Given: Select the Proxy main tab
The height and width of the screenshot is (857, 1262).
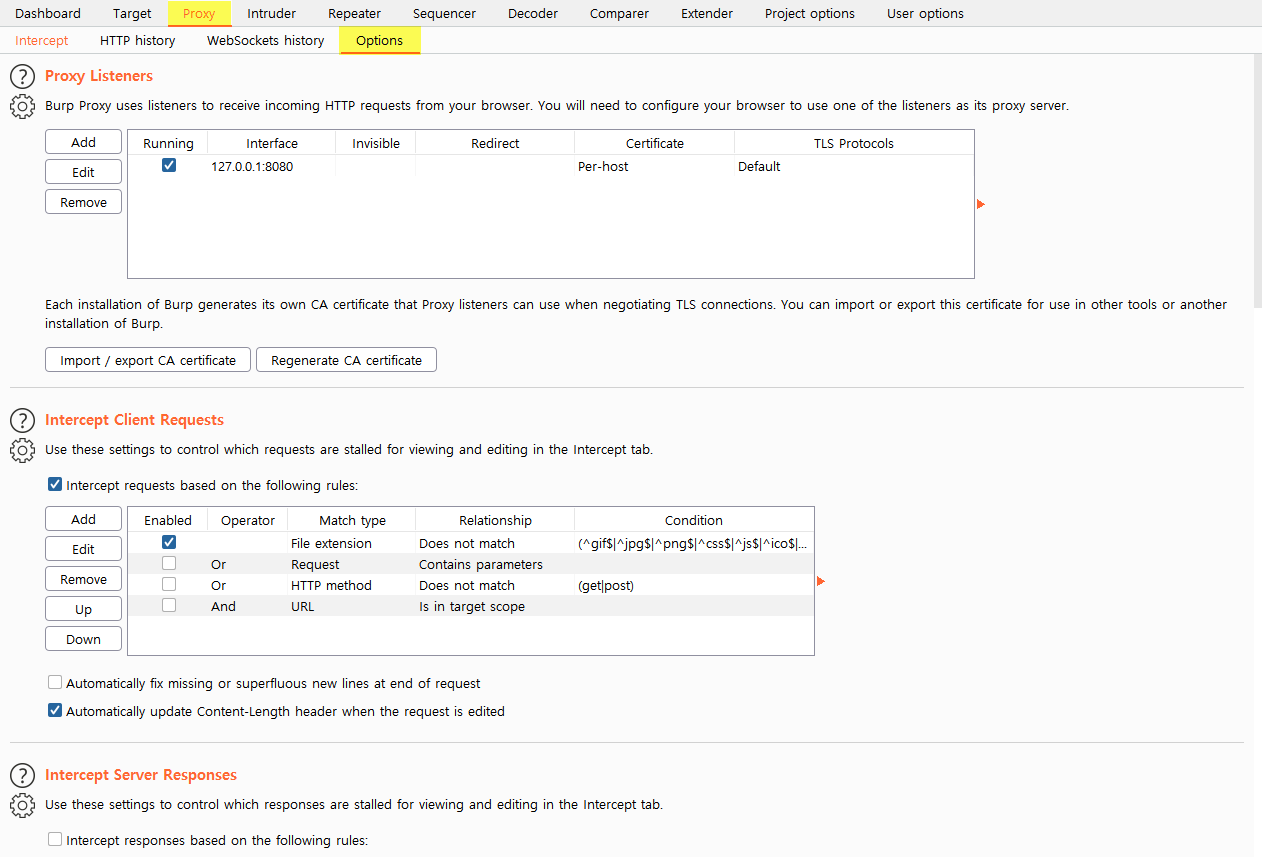Looking at the screenshot, I should point(199,13).
